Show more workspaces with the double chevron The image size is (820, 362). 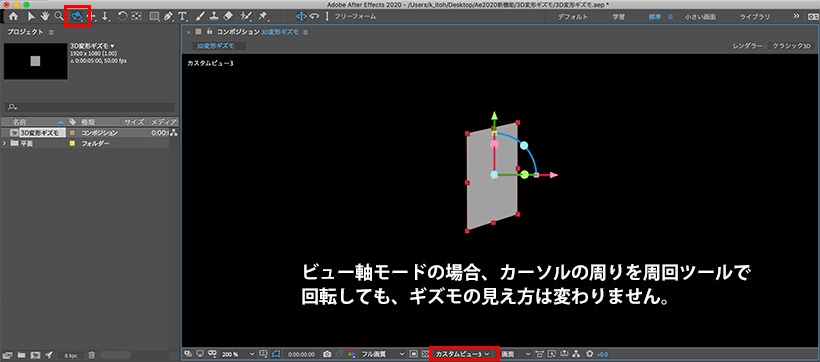tap(797, 17)
